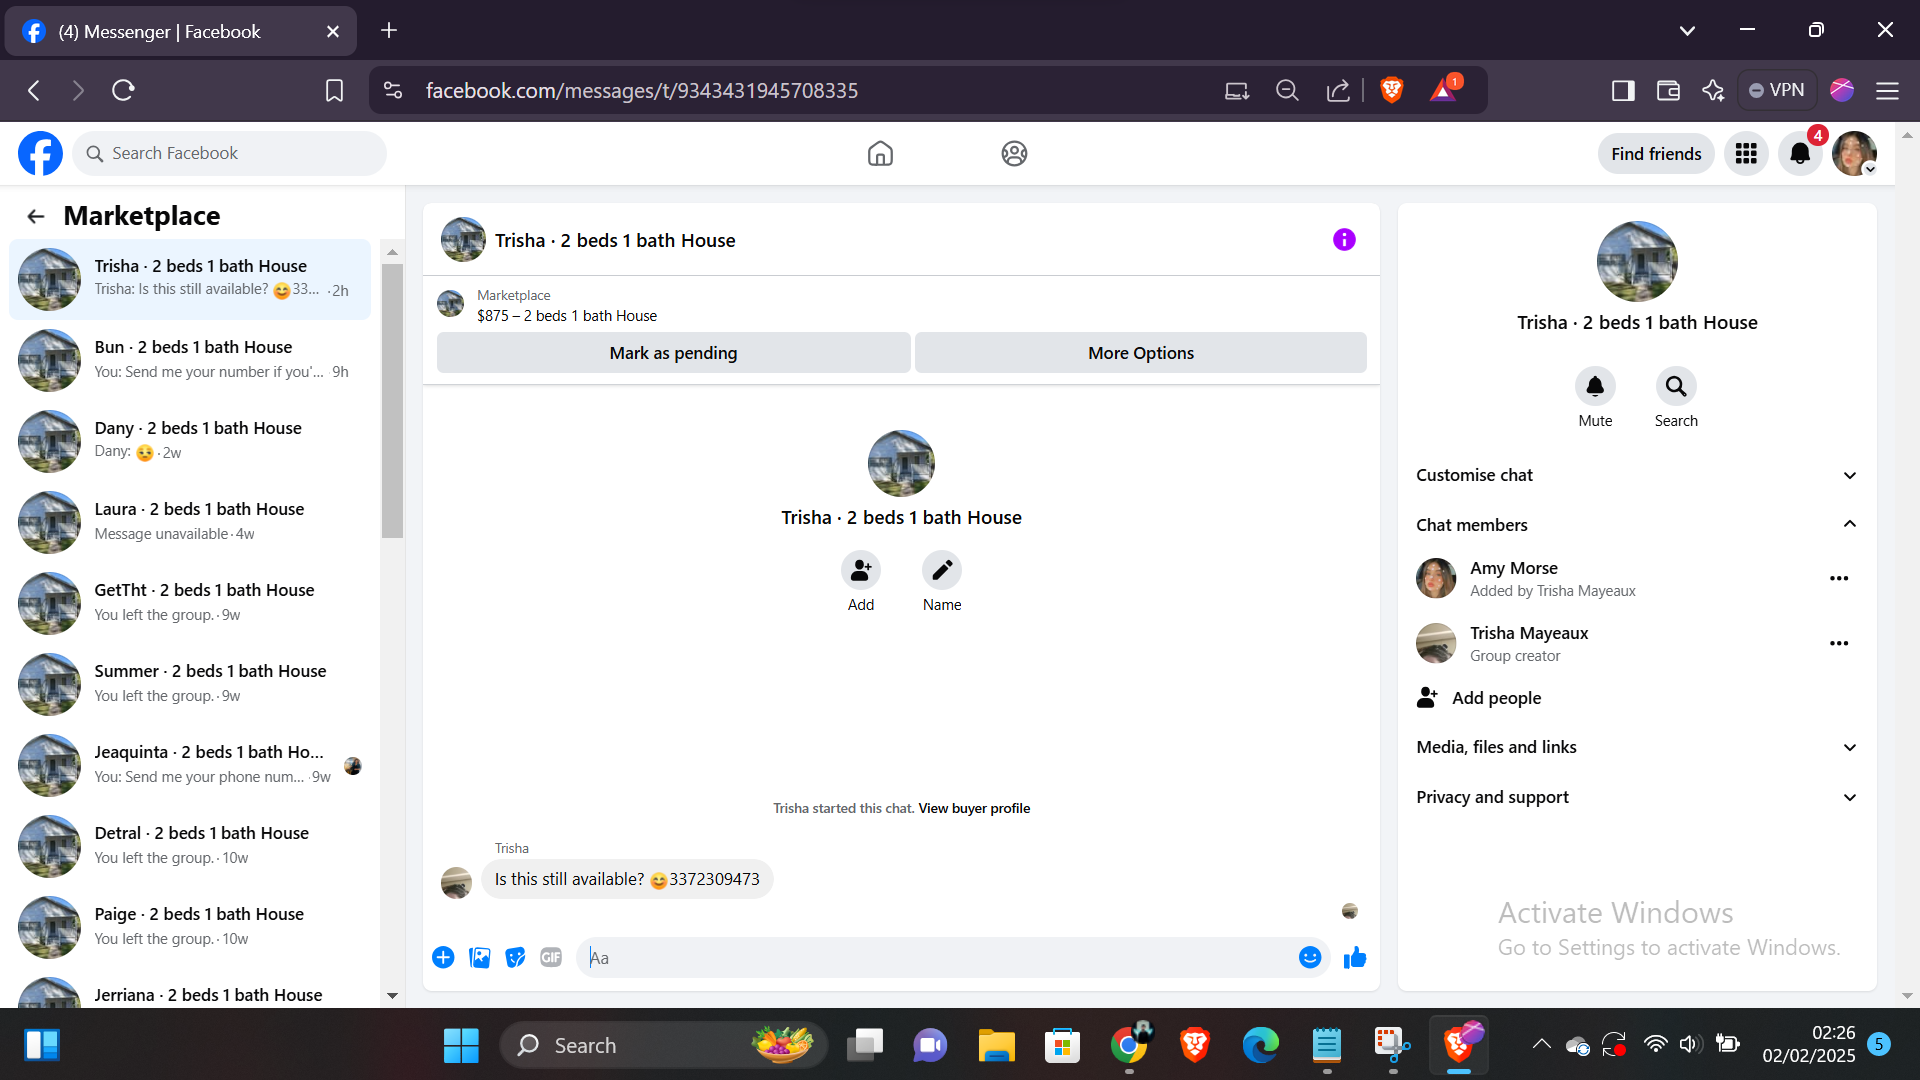Click the Add member icon in chat
Viewport: 1920px width, 1080px height.
click(x=860, y=571)
